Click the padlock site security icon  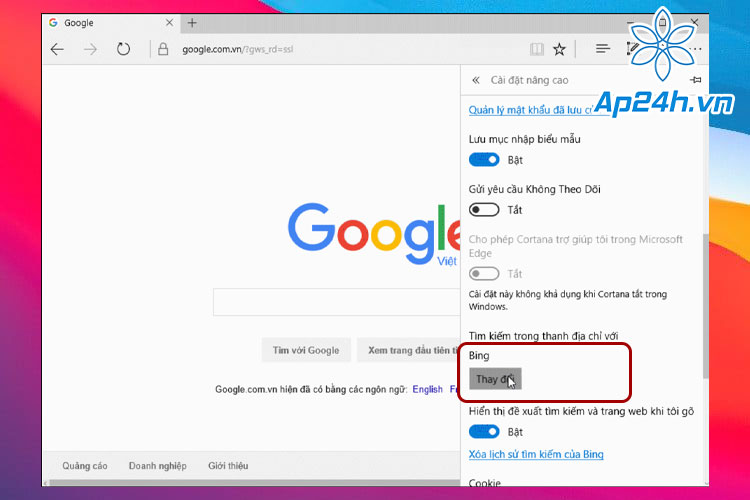[163, 49]
